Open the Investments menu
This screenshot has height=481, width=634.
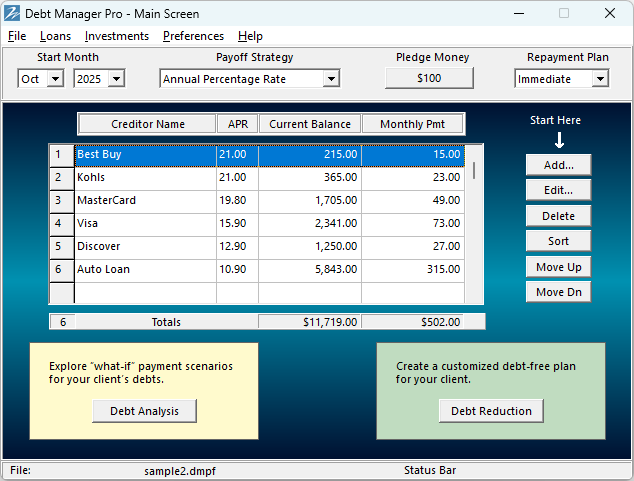[117, 36]
